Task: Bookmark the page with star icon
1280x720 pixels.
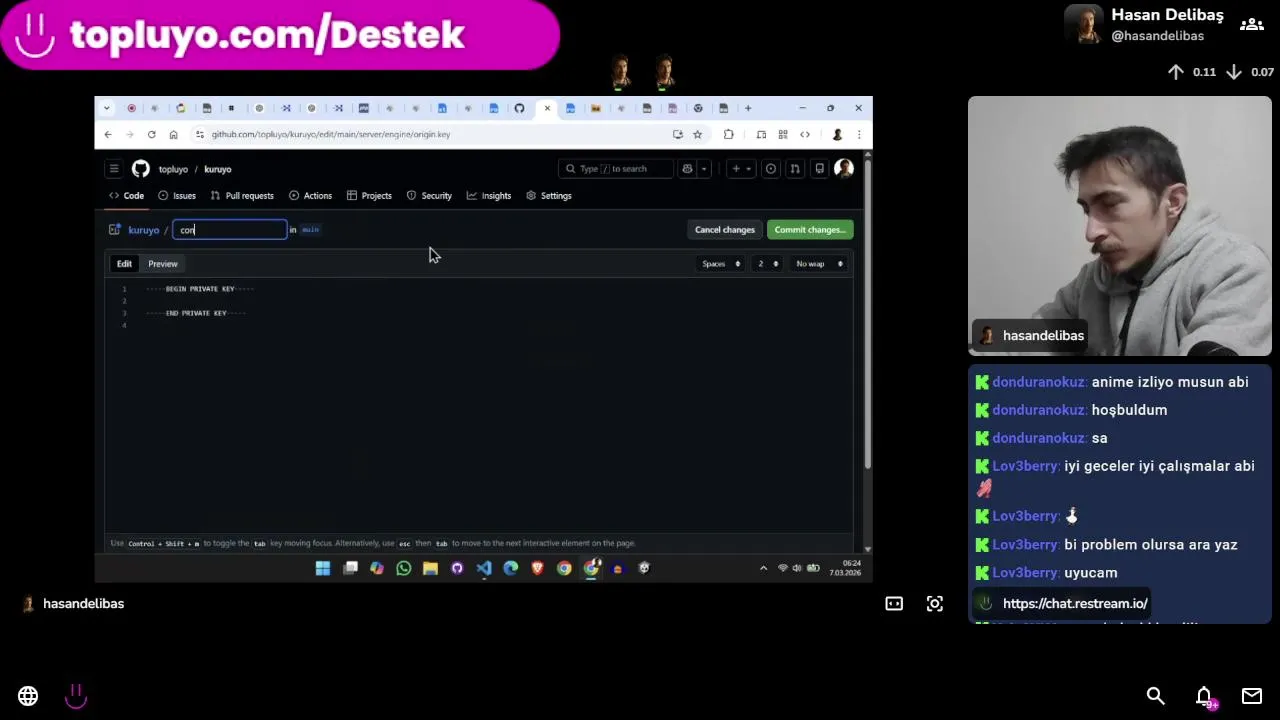Action: pos(698,134)
